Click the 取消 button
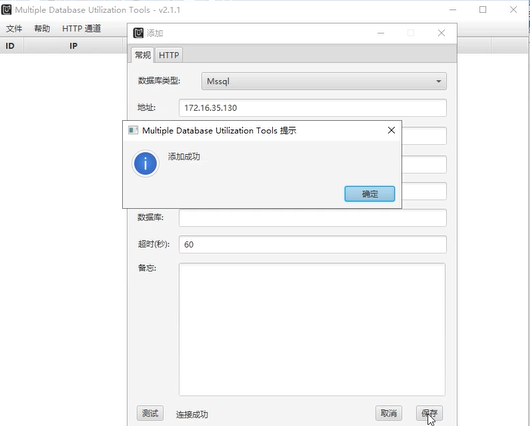Viewport: 530px width, 426px height. pos(389,413)
